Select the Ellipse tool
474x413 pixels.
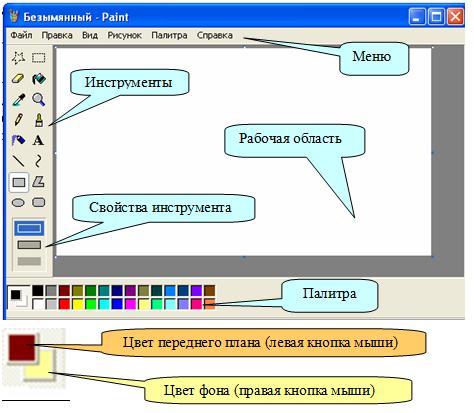pyautogui.click(x=18, y=202)
